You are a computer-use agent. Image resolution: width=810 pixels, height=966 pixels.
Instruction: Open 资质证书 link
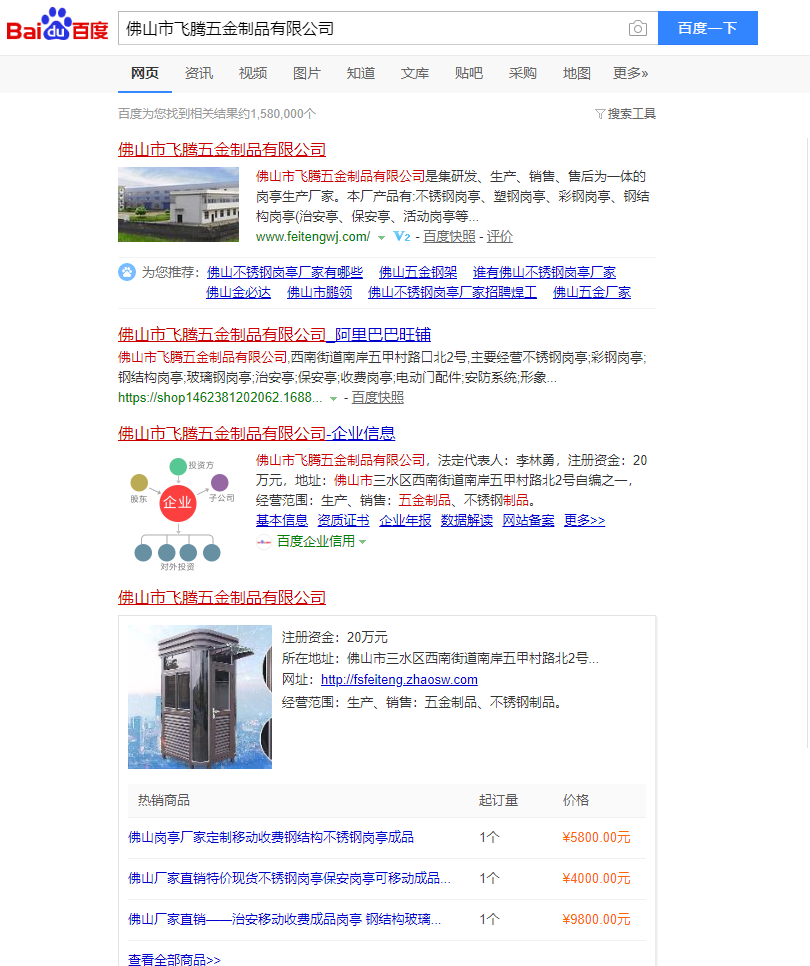tap(344, 521)
